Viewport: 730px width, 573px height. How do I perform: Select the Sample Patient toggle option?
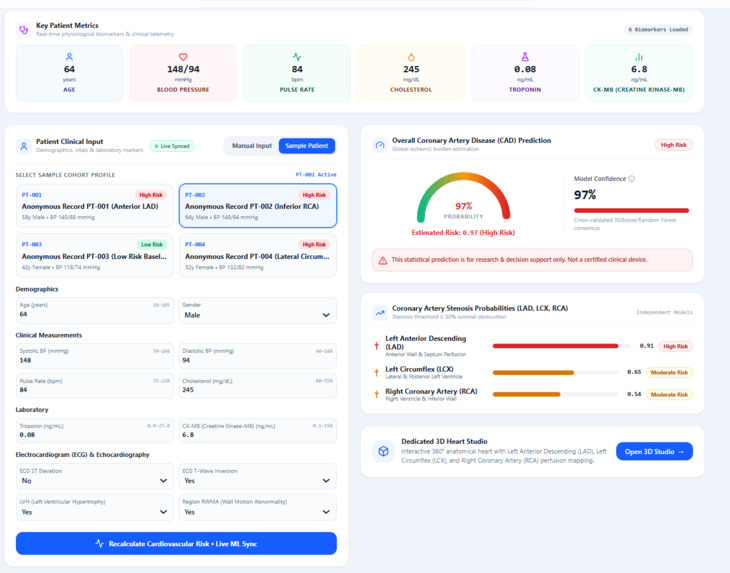(307, 146)
